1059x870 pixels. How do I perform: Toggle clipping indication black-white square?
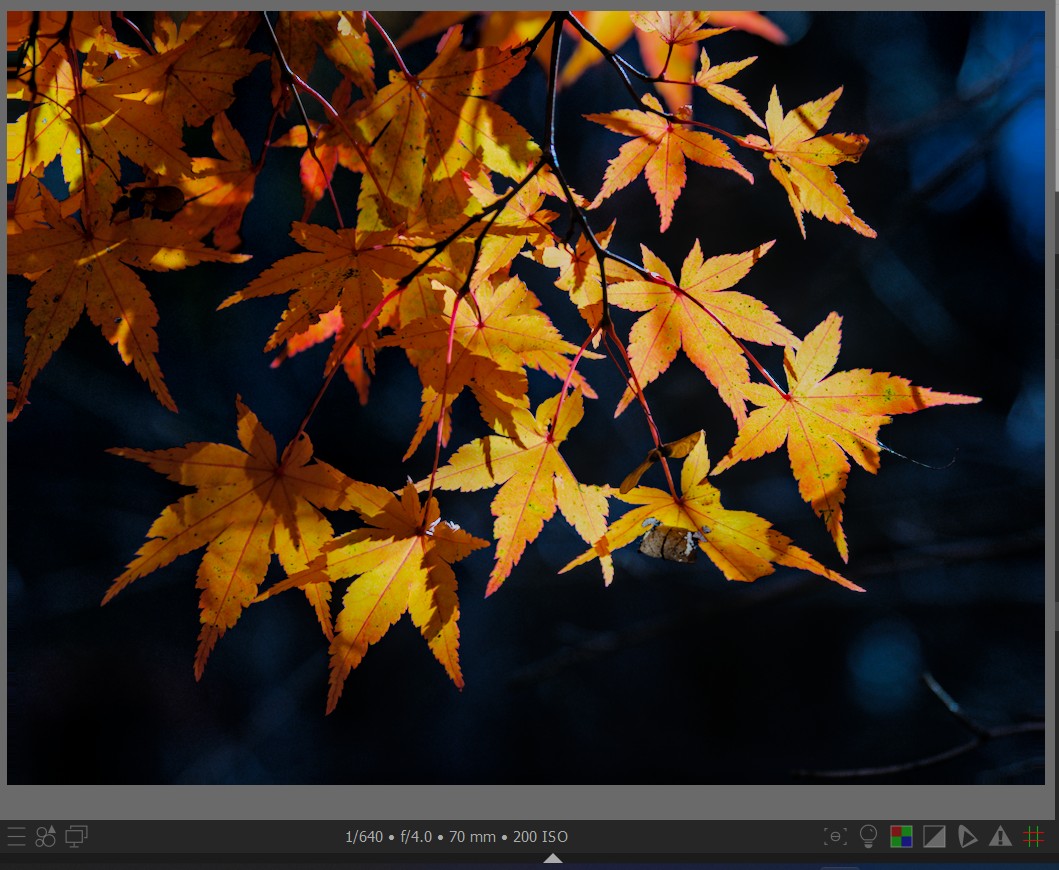click(x=934, y=836)
